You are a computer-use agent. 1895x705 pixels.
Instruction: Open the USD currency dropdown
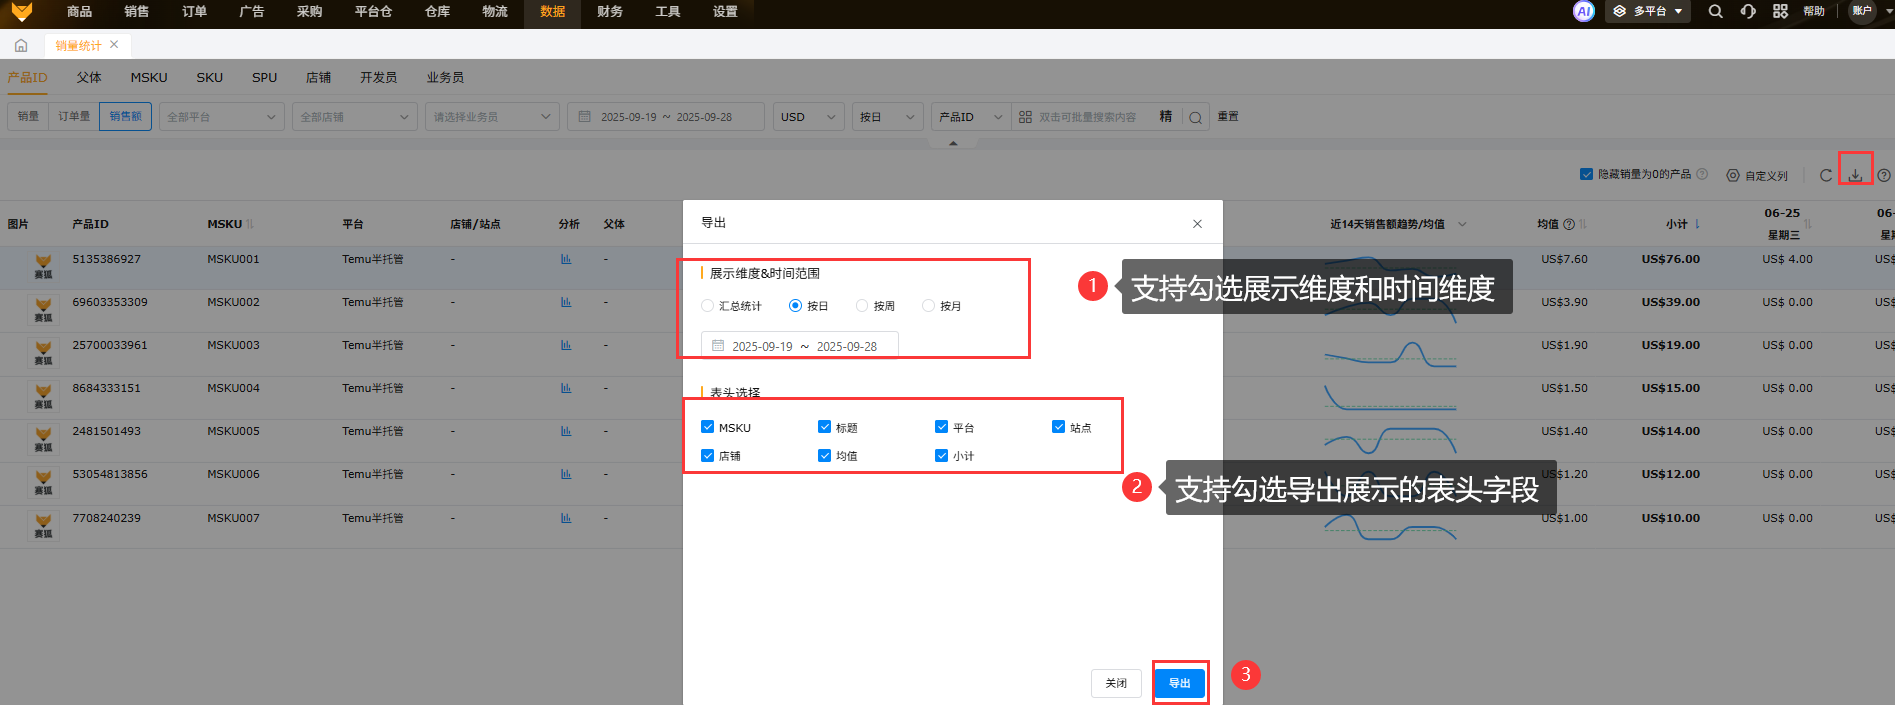click(x=808, y=117)
